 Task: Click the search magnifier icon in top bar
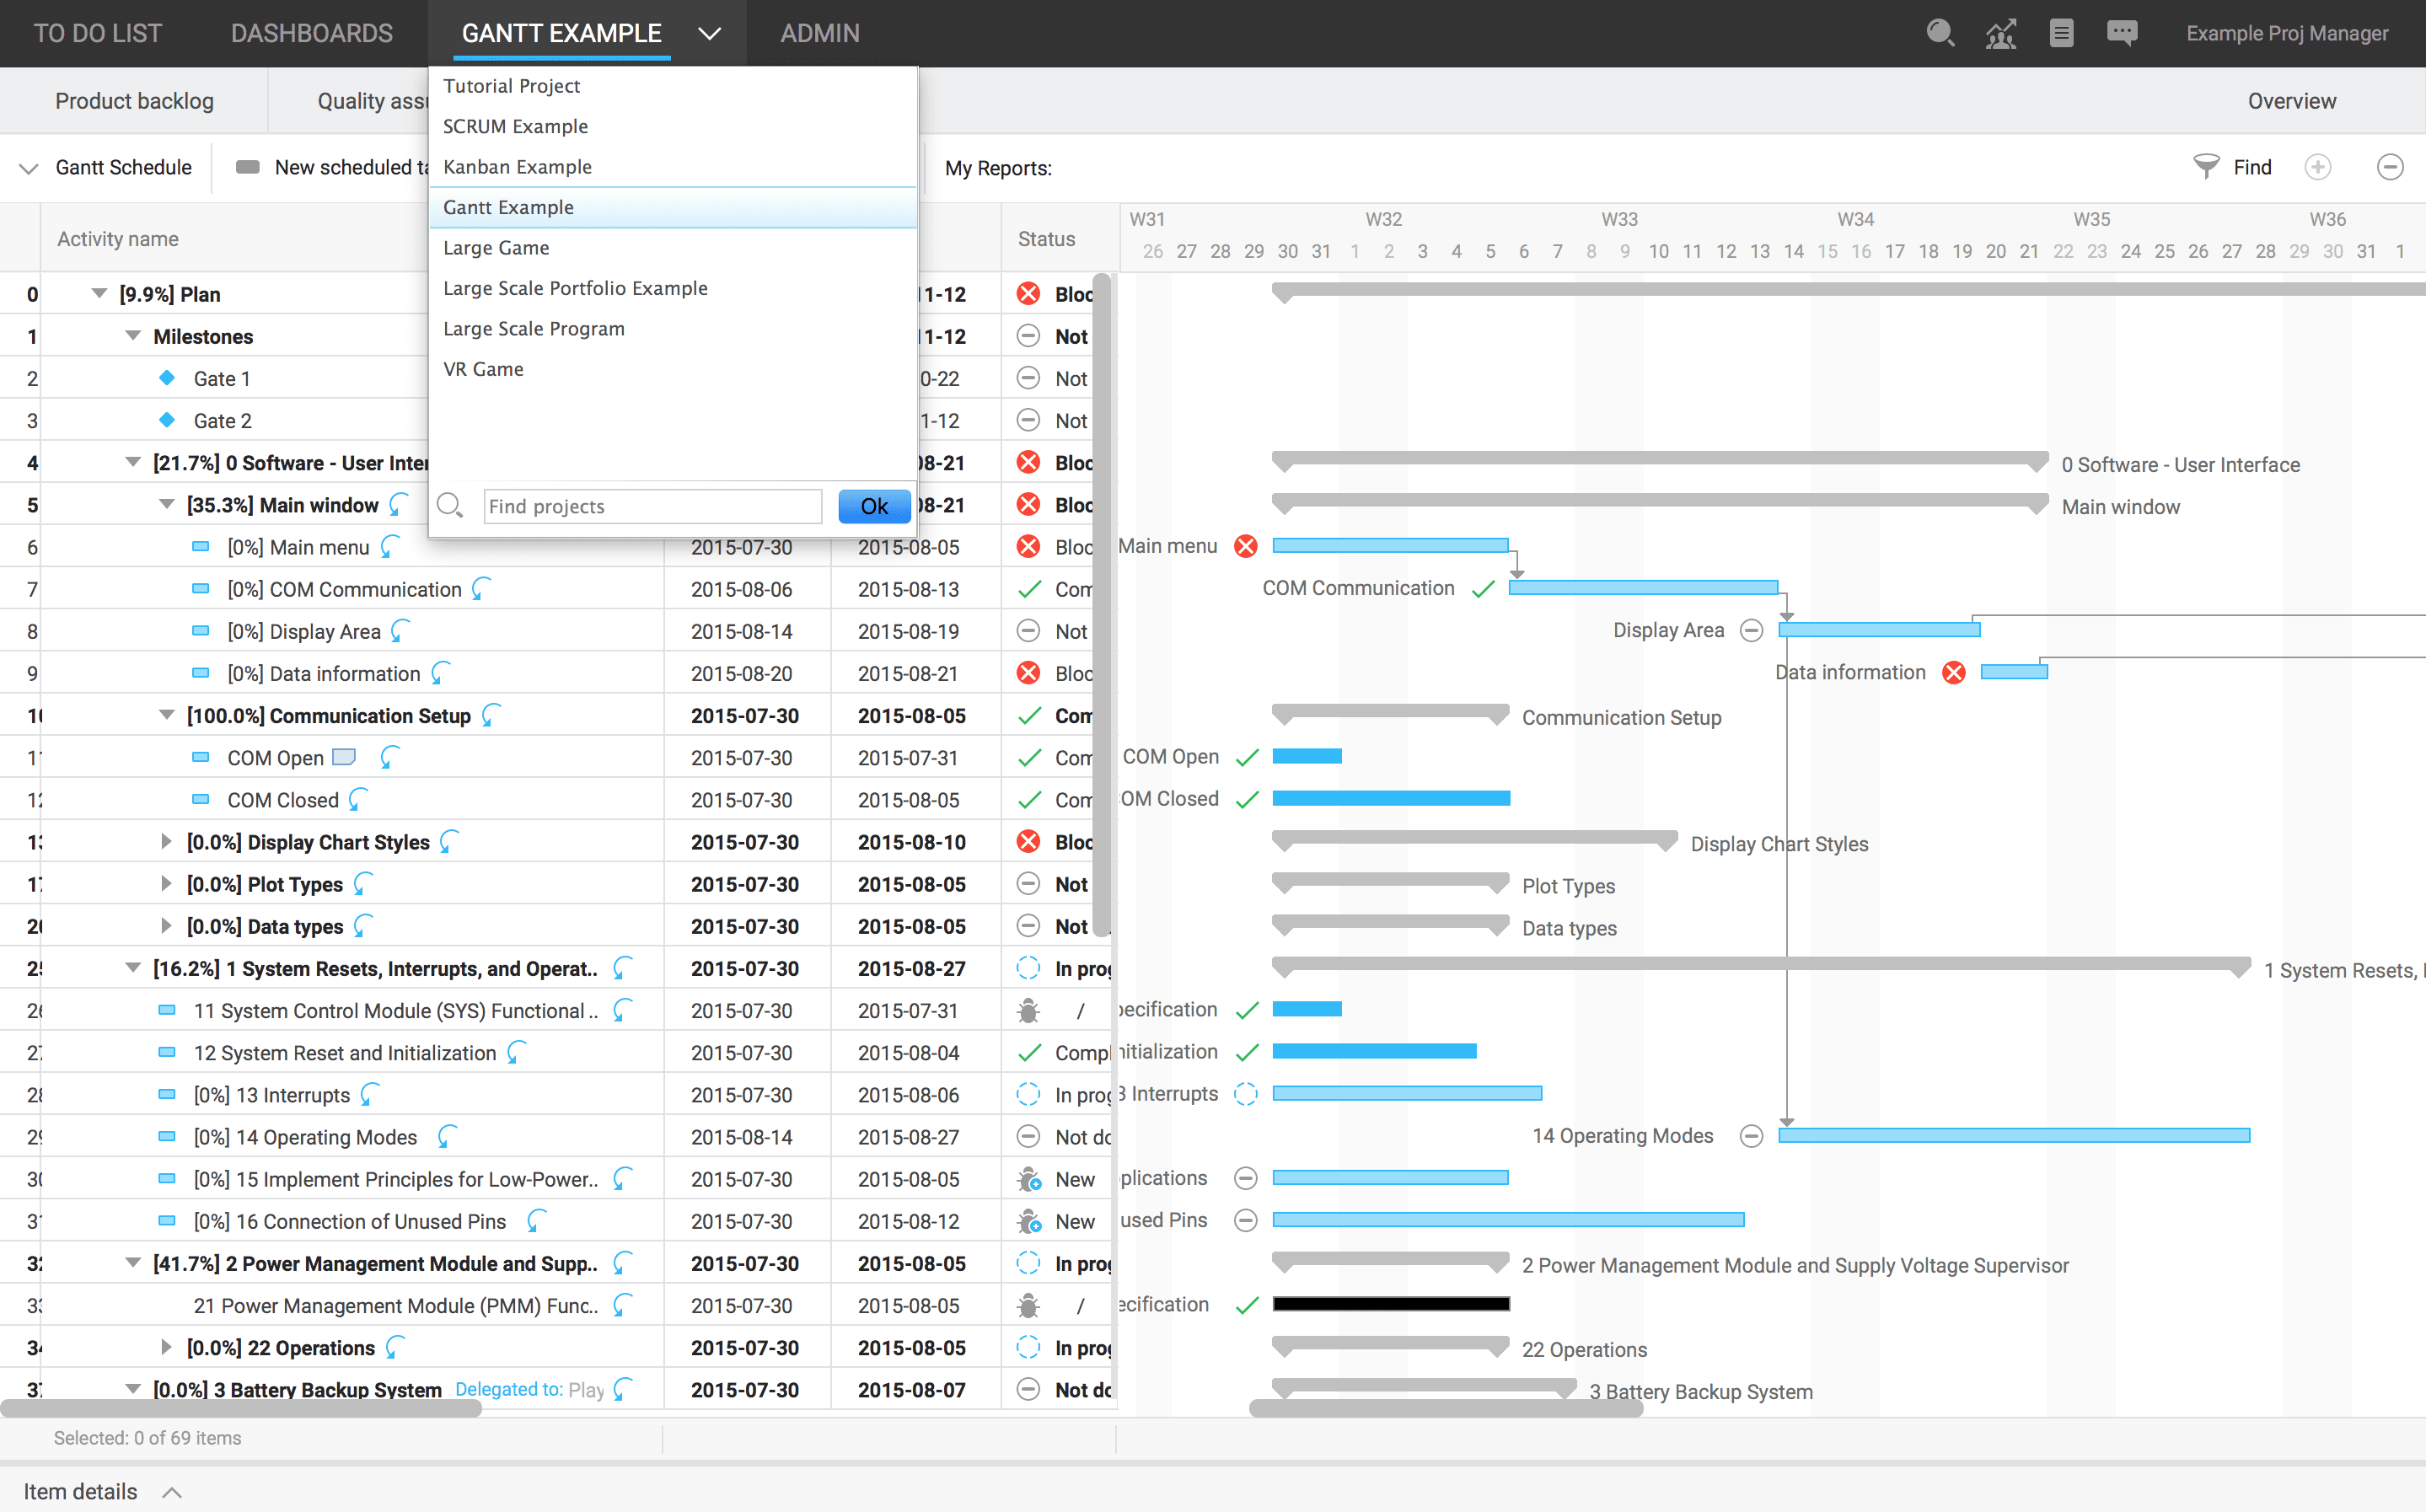pyautogui.click(x=1939, y=33)
